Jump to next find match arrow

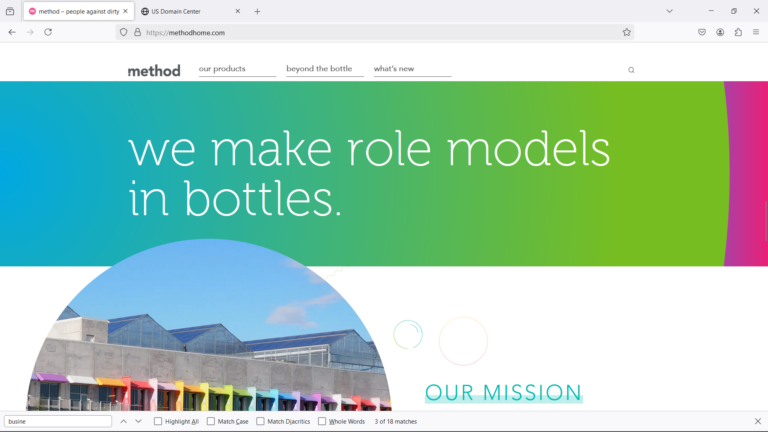pos(139,422)
